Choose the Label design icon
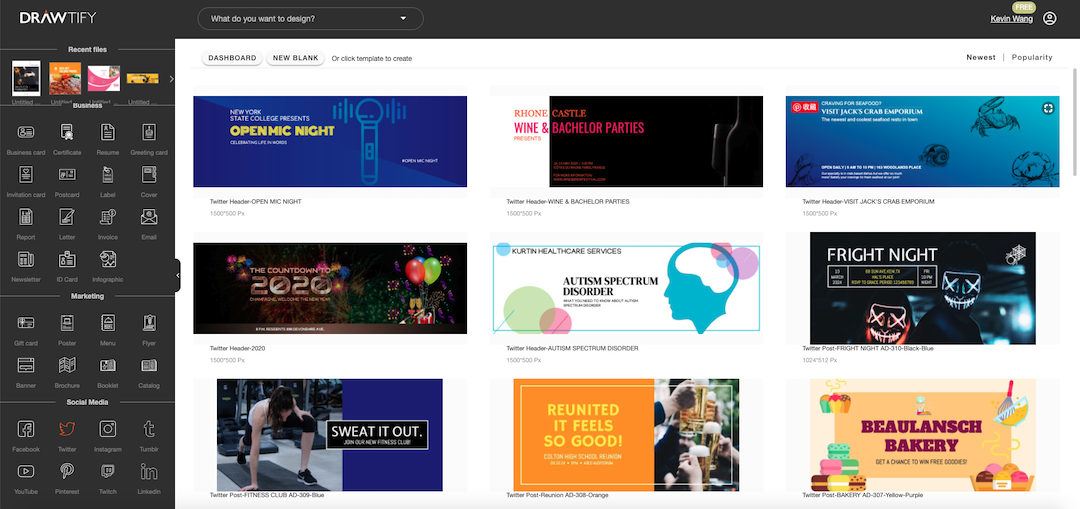The height and width of the screenshot is (509, 1080). pyautogui.click(x=107, y=174)
